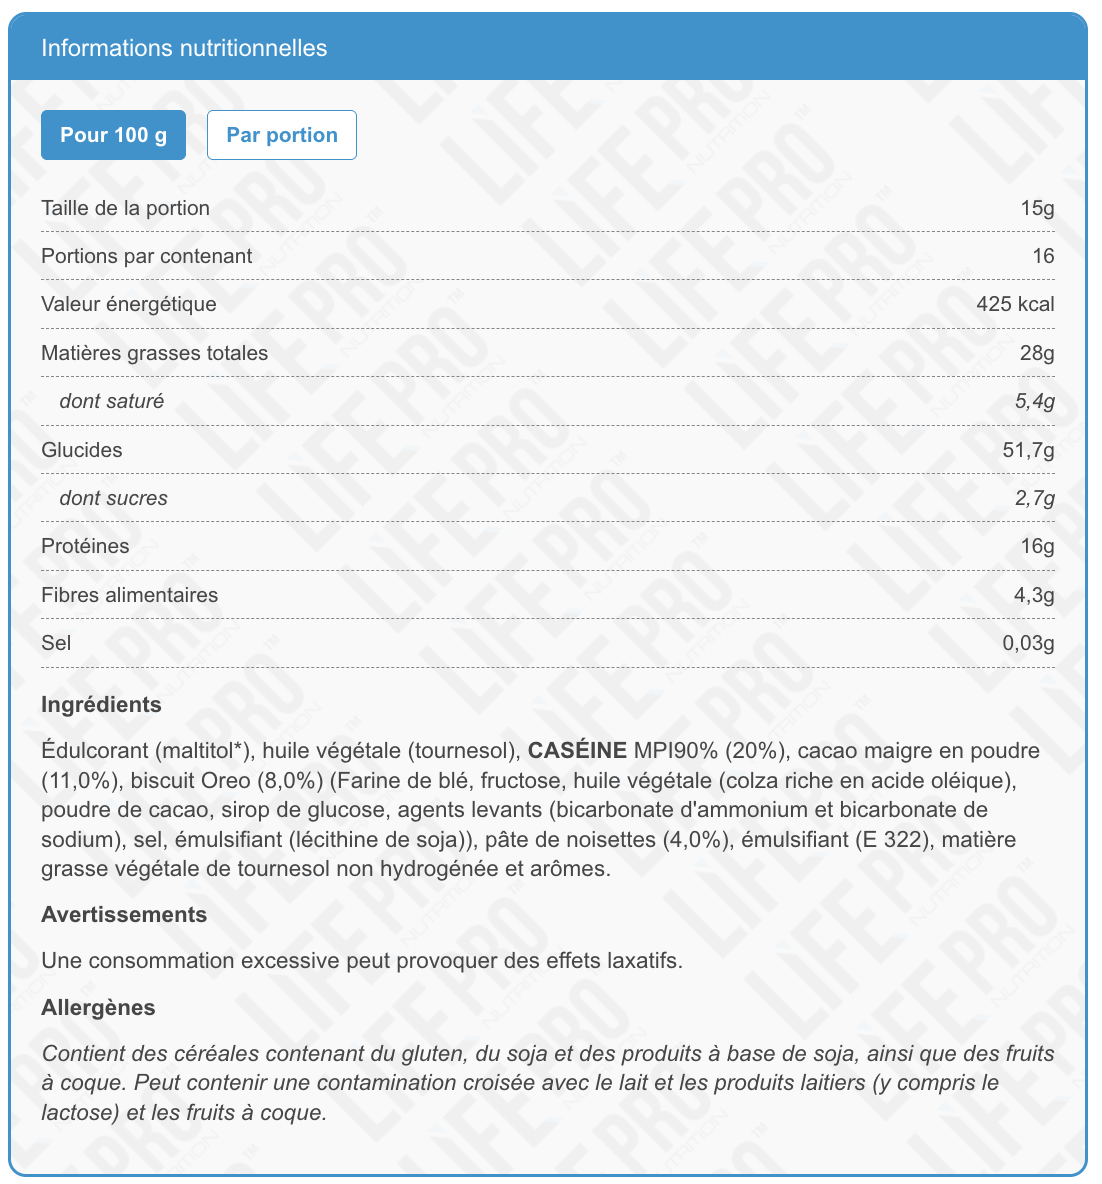1102x1184 pixels.
Task: Click the bold 'CASÉINE' ingredient word
Action: click(577, 750)
